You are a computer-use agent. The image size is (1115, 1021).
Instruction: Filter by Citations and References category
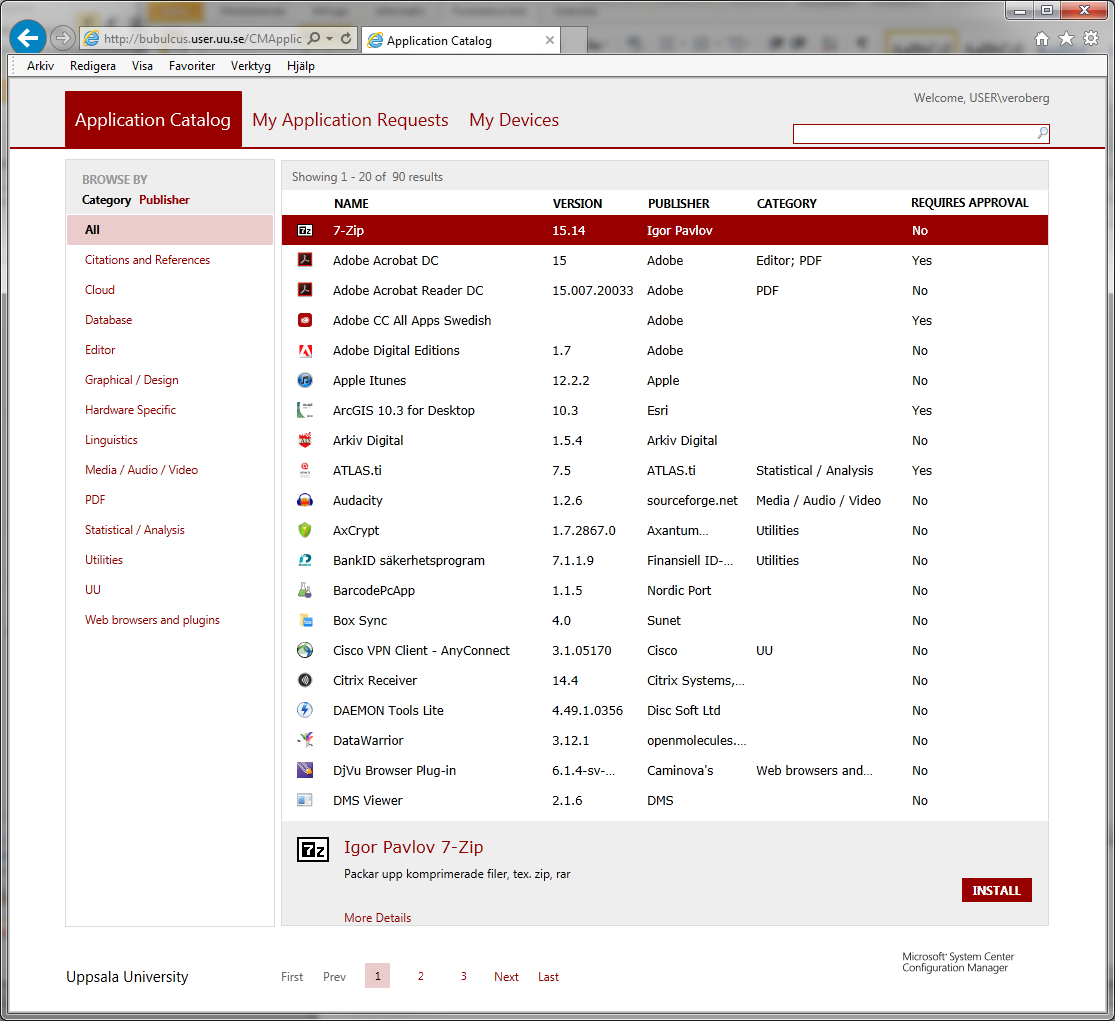point(147,260)
